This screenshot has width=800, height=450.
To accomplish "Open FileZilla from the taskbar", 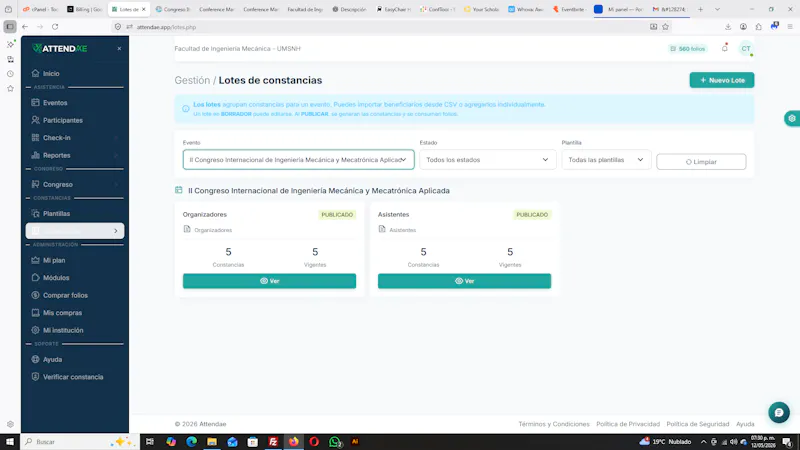I will (x=273, y=442).
